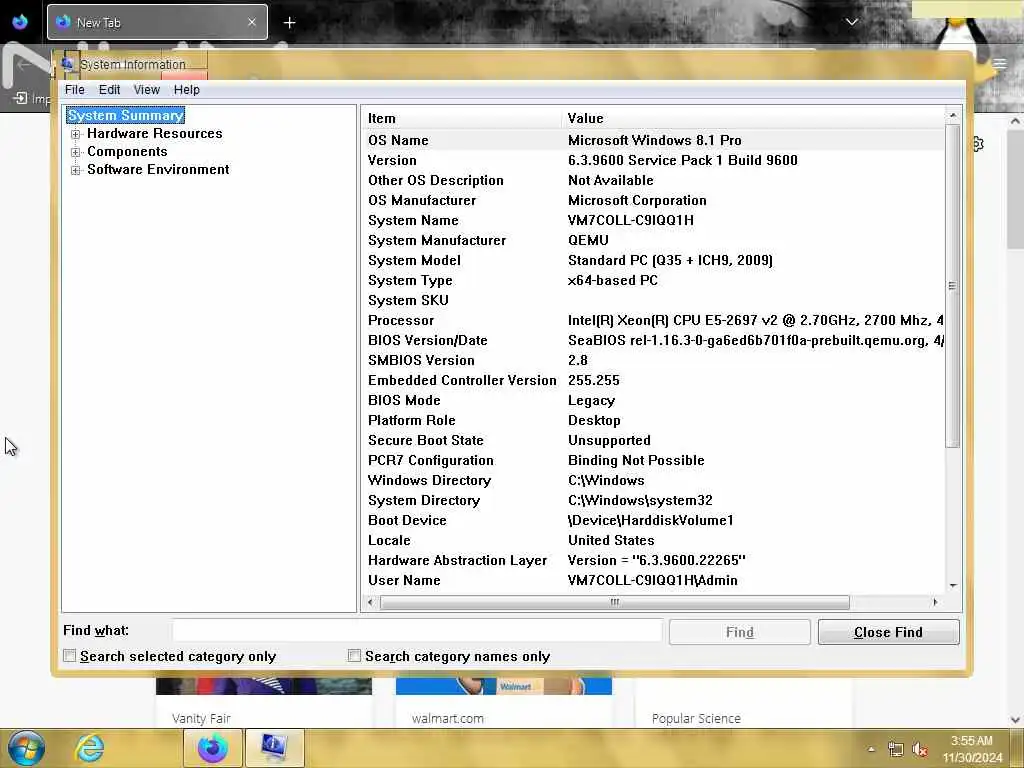Select the User Name row
Viewport: 1024px width, 768px height.
[653, 581]
